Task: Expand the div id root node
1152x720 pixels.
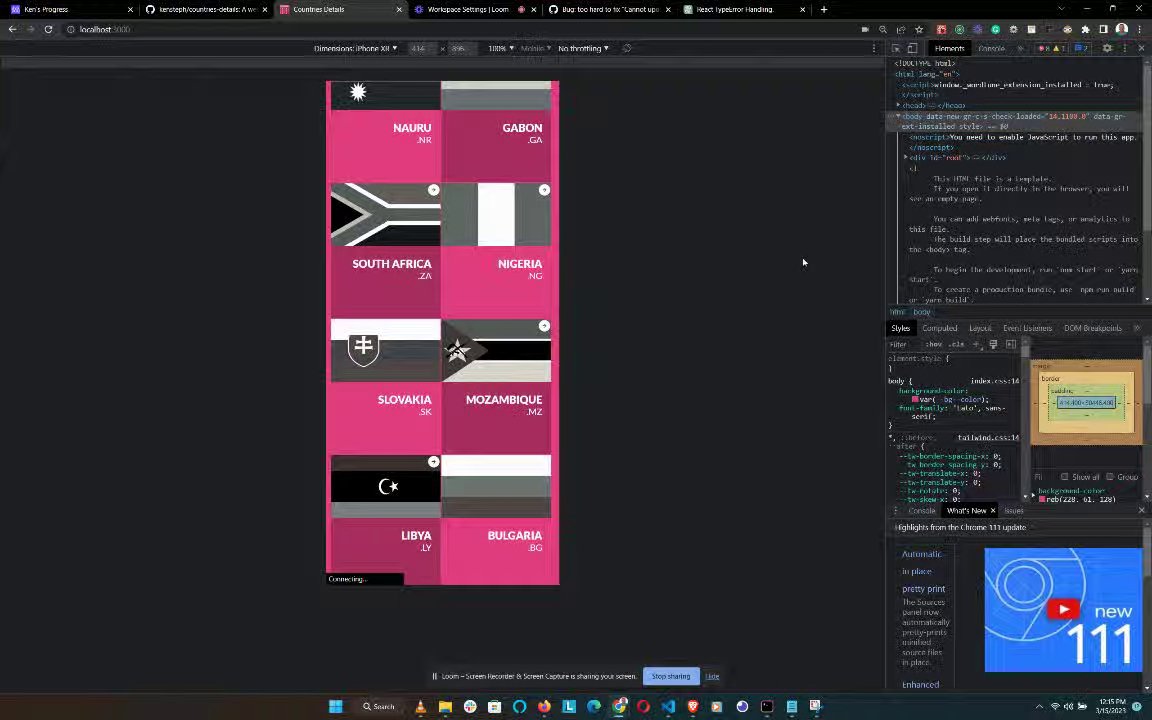Action: tap(906, 157)
